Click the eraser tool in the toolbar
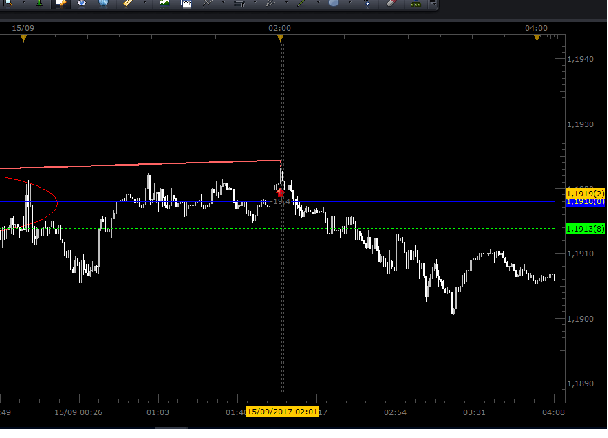 [390, 4]
